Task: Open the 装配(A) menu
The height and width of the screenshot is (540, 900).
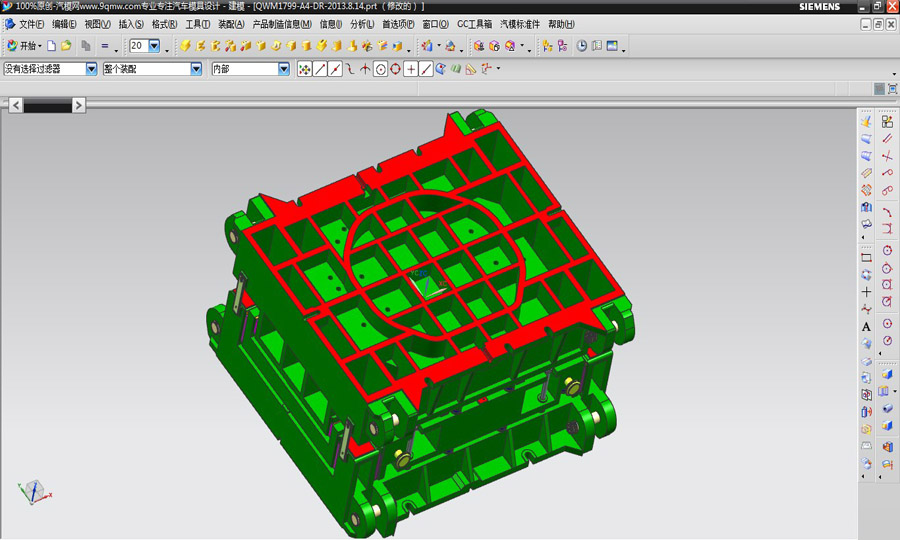Action: [x=231, y=23]
